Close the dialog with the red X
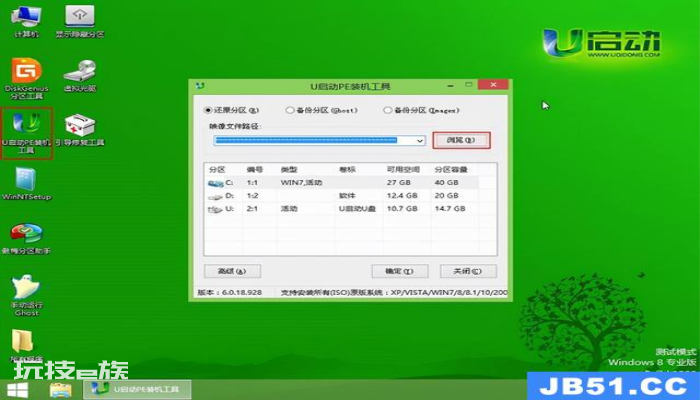Screen dimensions: 700x400 click(493, 85)
